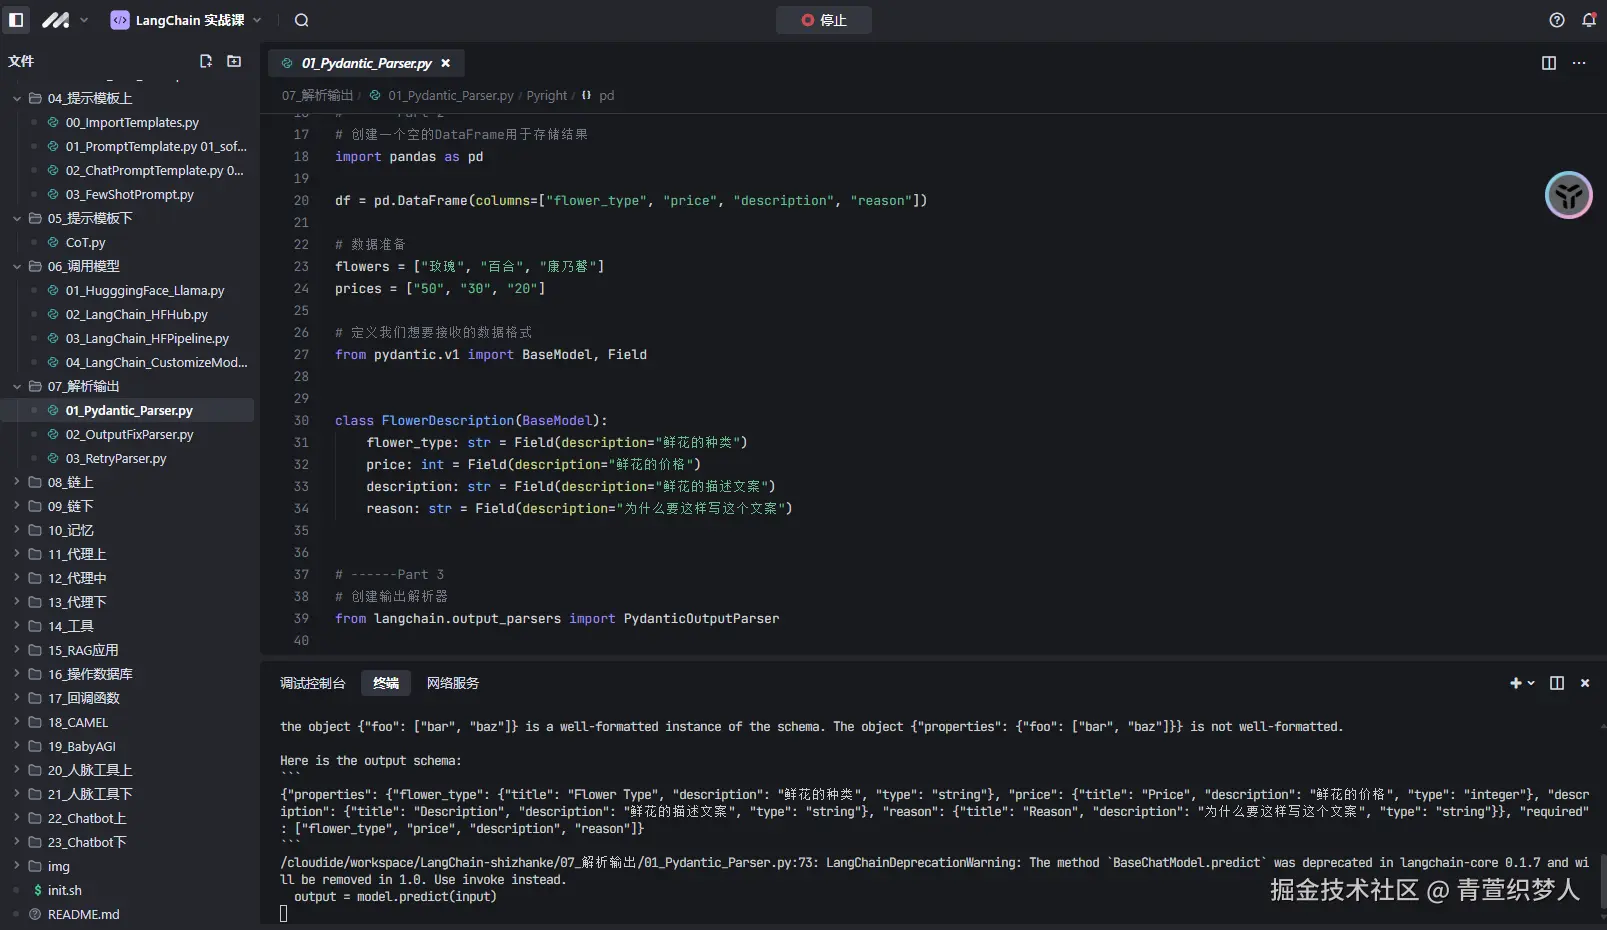Switch to the 调试控制台 tab

[312, 683]
